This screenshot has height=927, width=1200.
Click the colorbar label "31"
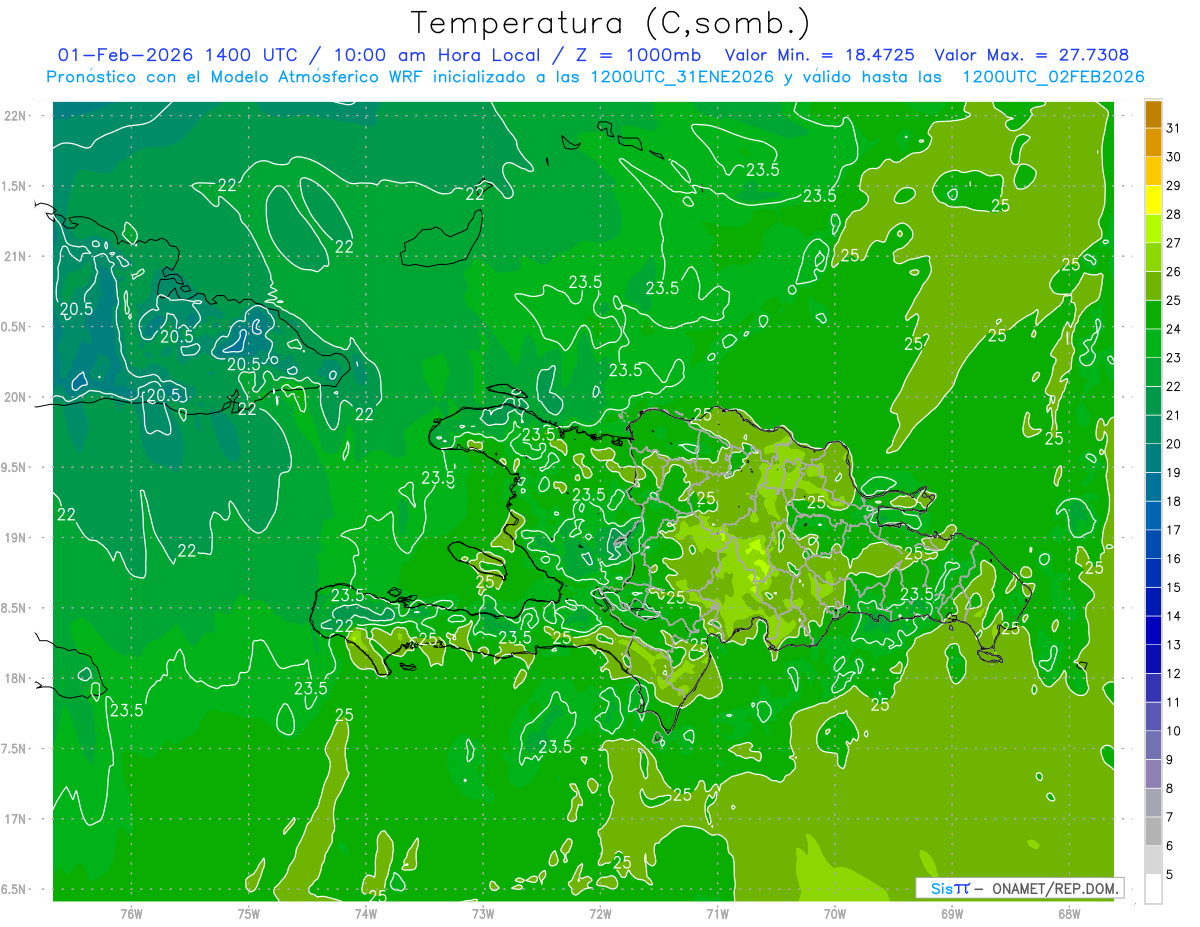[1174, 128]
